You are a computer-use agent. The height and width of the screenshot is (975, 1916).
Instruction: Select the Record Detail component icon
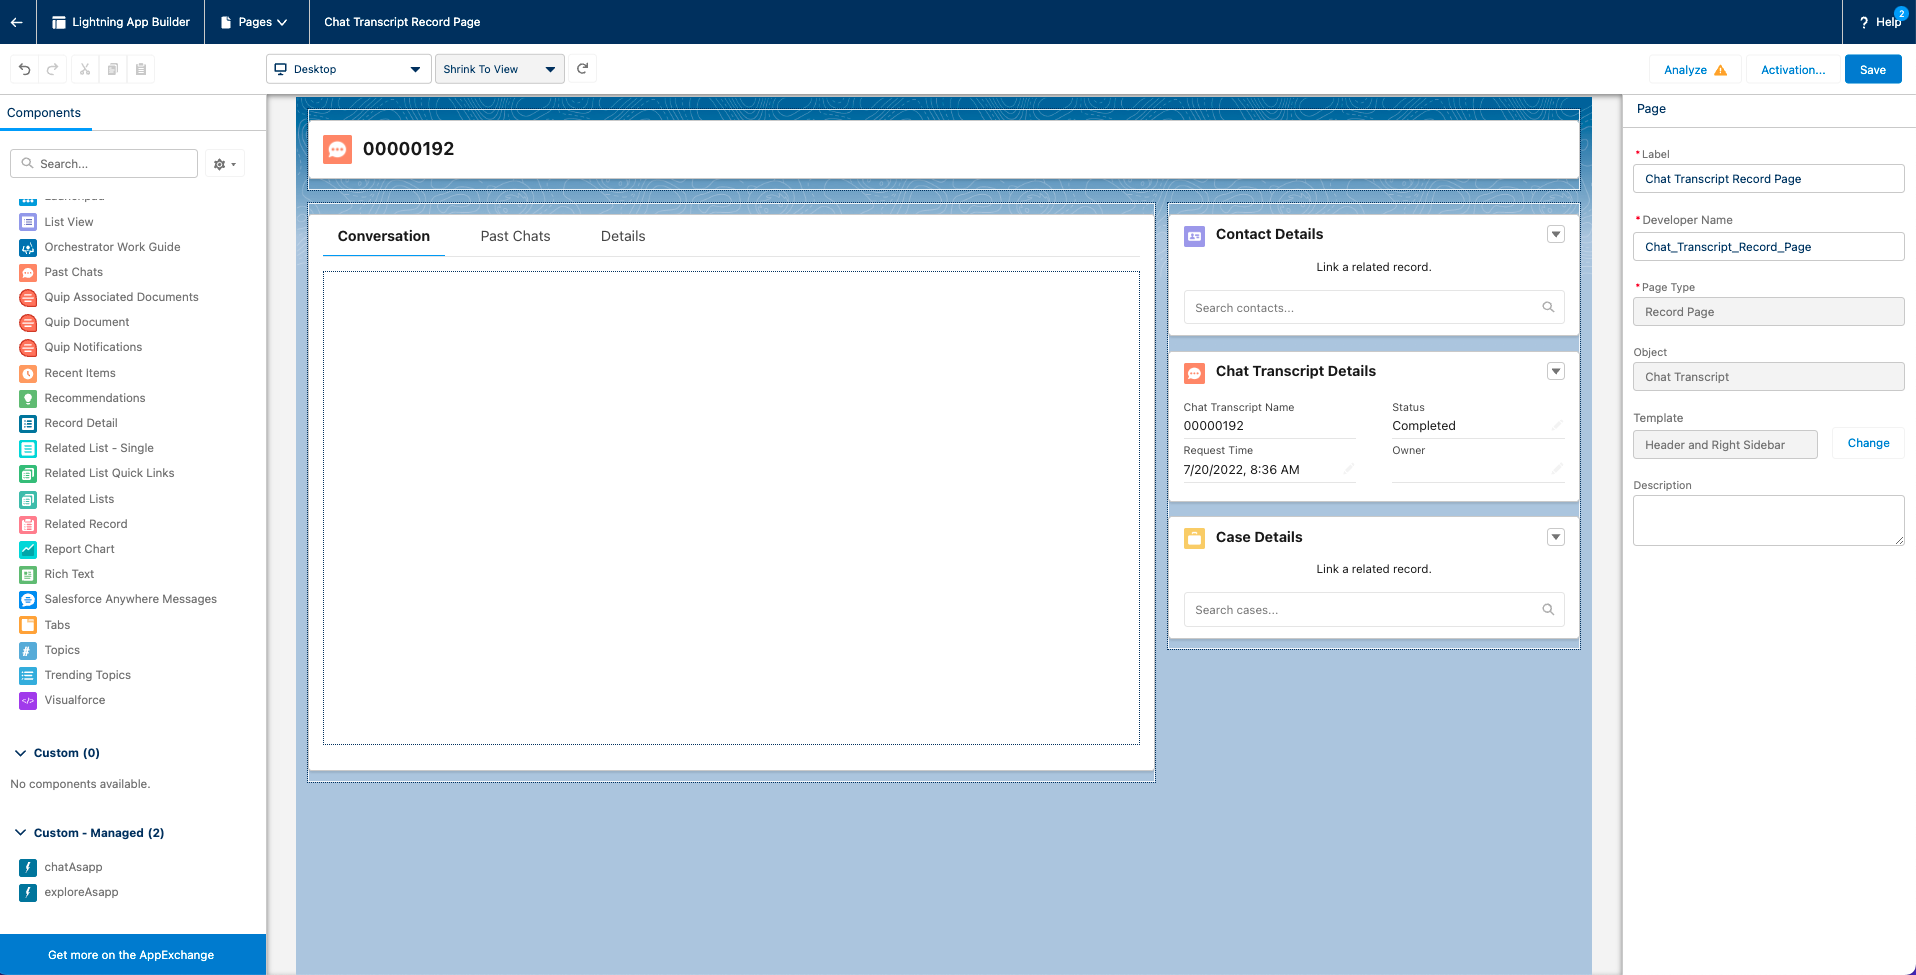coord(28,423)
